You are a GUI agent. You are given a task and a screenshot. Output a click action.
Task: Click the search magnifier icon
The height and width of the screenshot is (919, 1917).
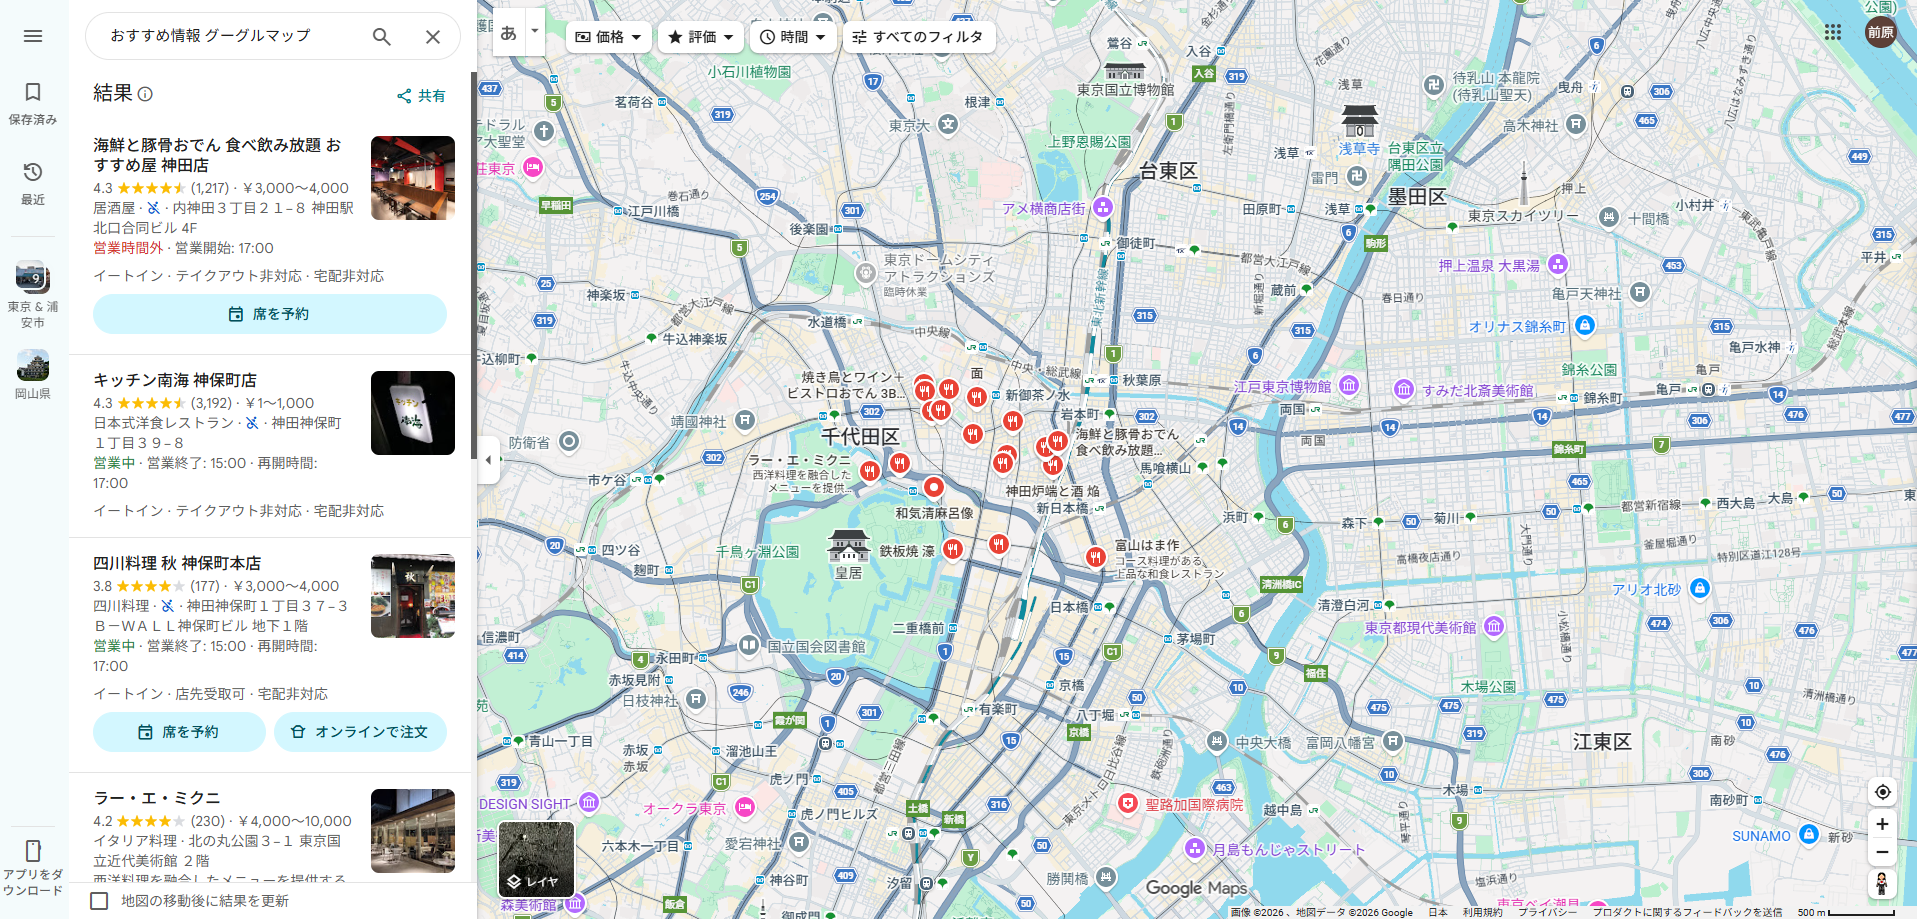[x=382, y=37]
